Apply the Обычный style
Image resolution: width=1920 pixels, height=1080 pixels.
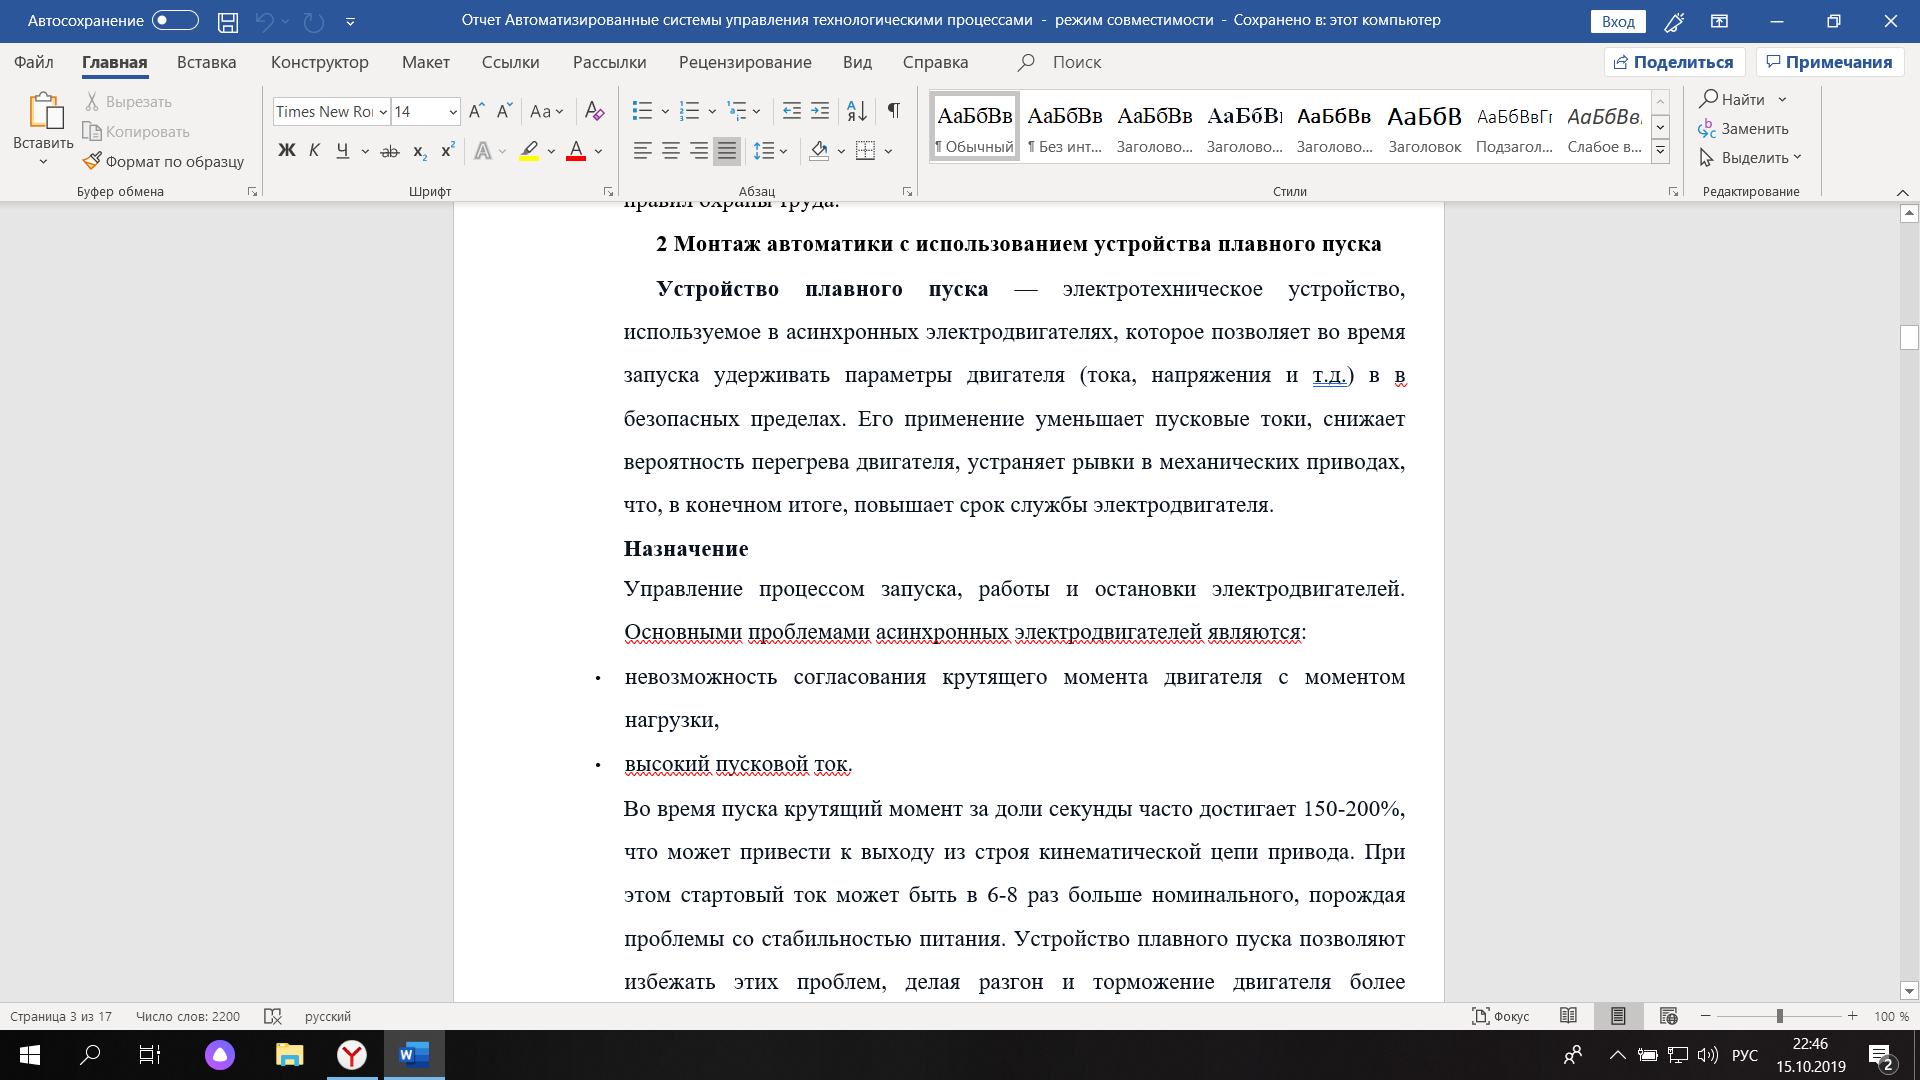[x=975, y=127]
